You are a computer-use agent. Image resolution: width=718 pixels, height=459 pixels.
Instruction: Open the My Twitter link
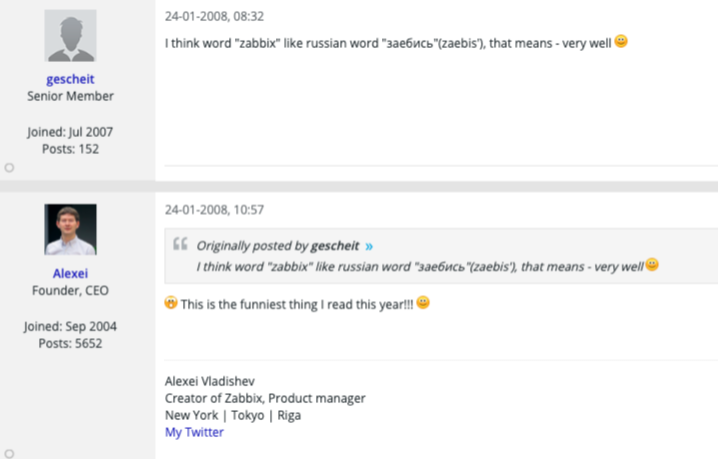tap(194, 432)
